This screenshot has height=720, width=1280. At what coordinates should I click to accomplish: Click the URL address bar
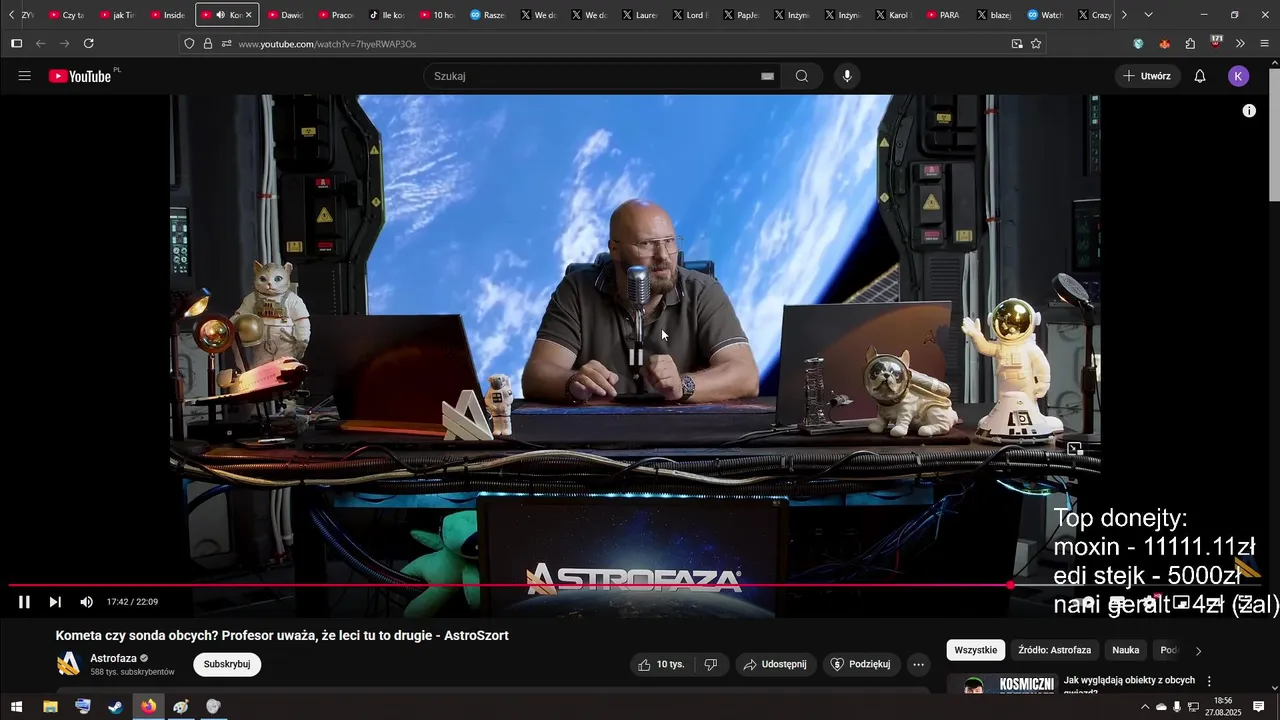[610, 44]
